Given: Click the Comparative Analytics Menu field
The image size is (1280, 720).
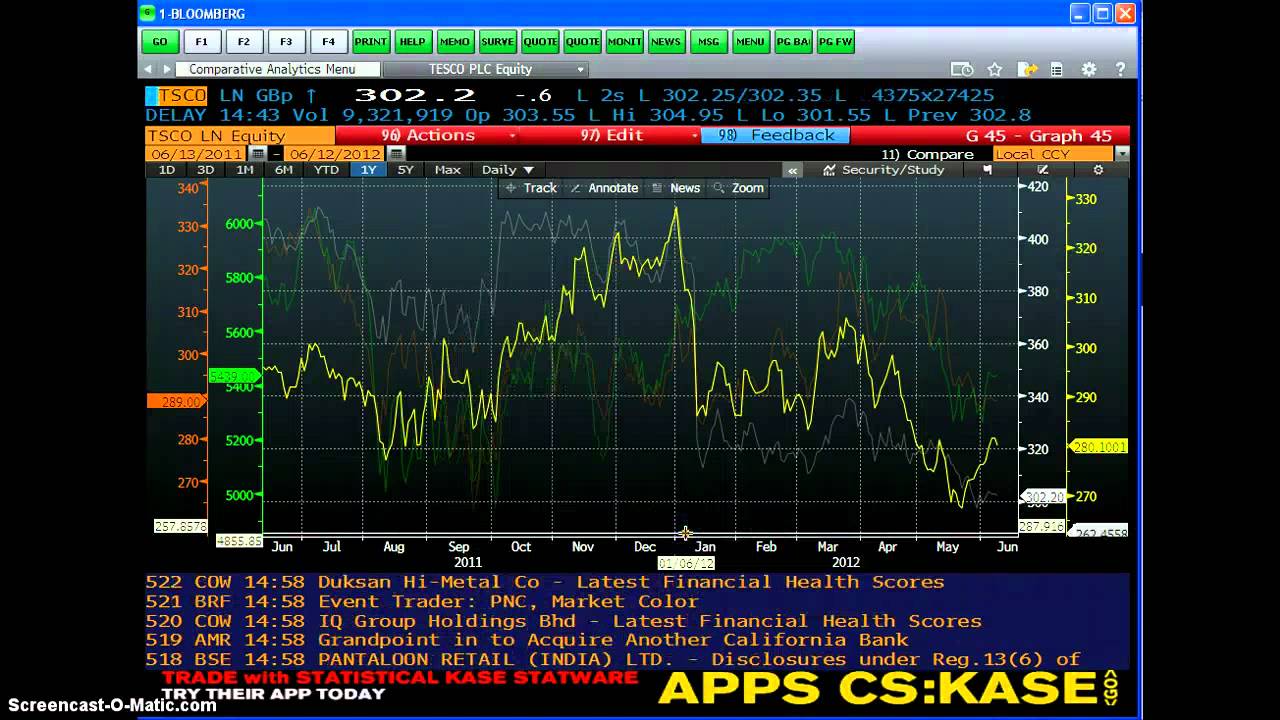Looking at the screenshot, I should click(x=278, y=69).
